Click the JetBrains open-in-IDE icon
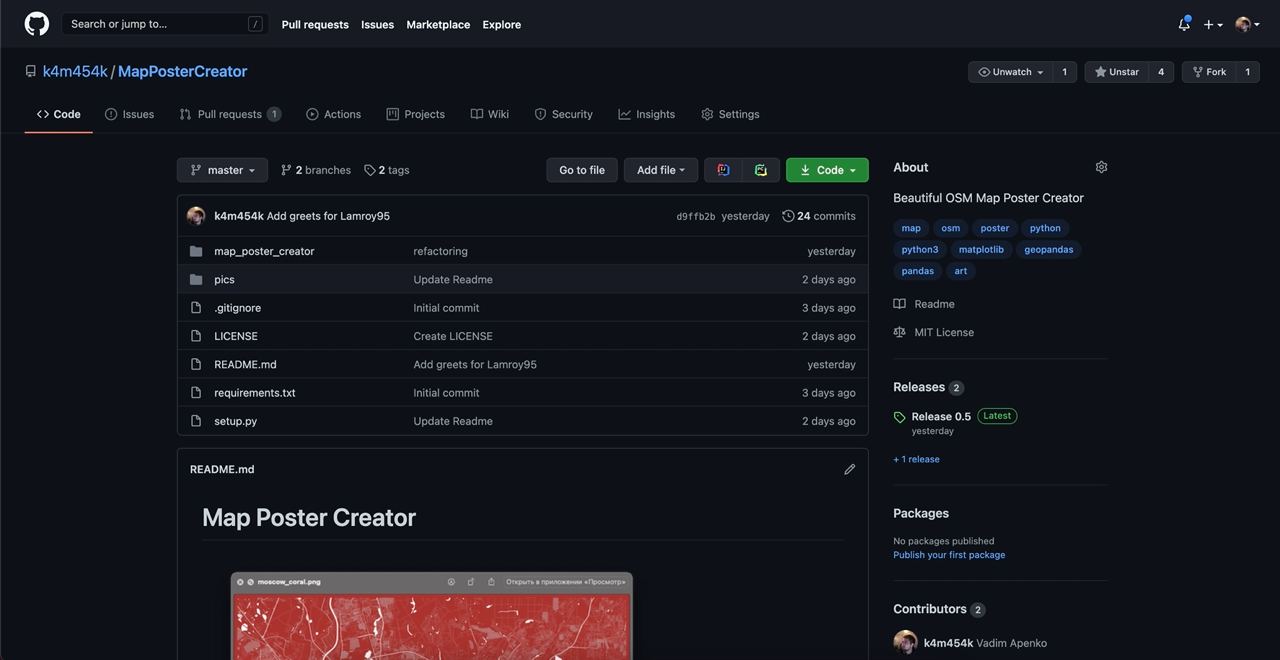 [x=723, y=170]
